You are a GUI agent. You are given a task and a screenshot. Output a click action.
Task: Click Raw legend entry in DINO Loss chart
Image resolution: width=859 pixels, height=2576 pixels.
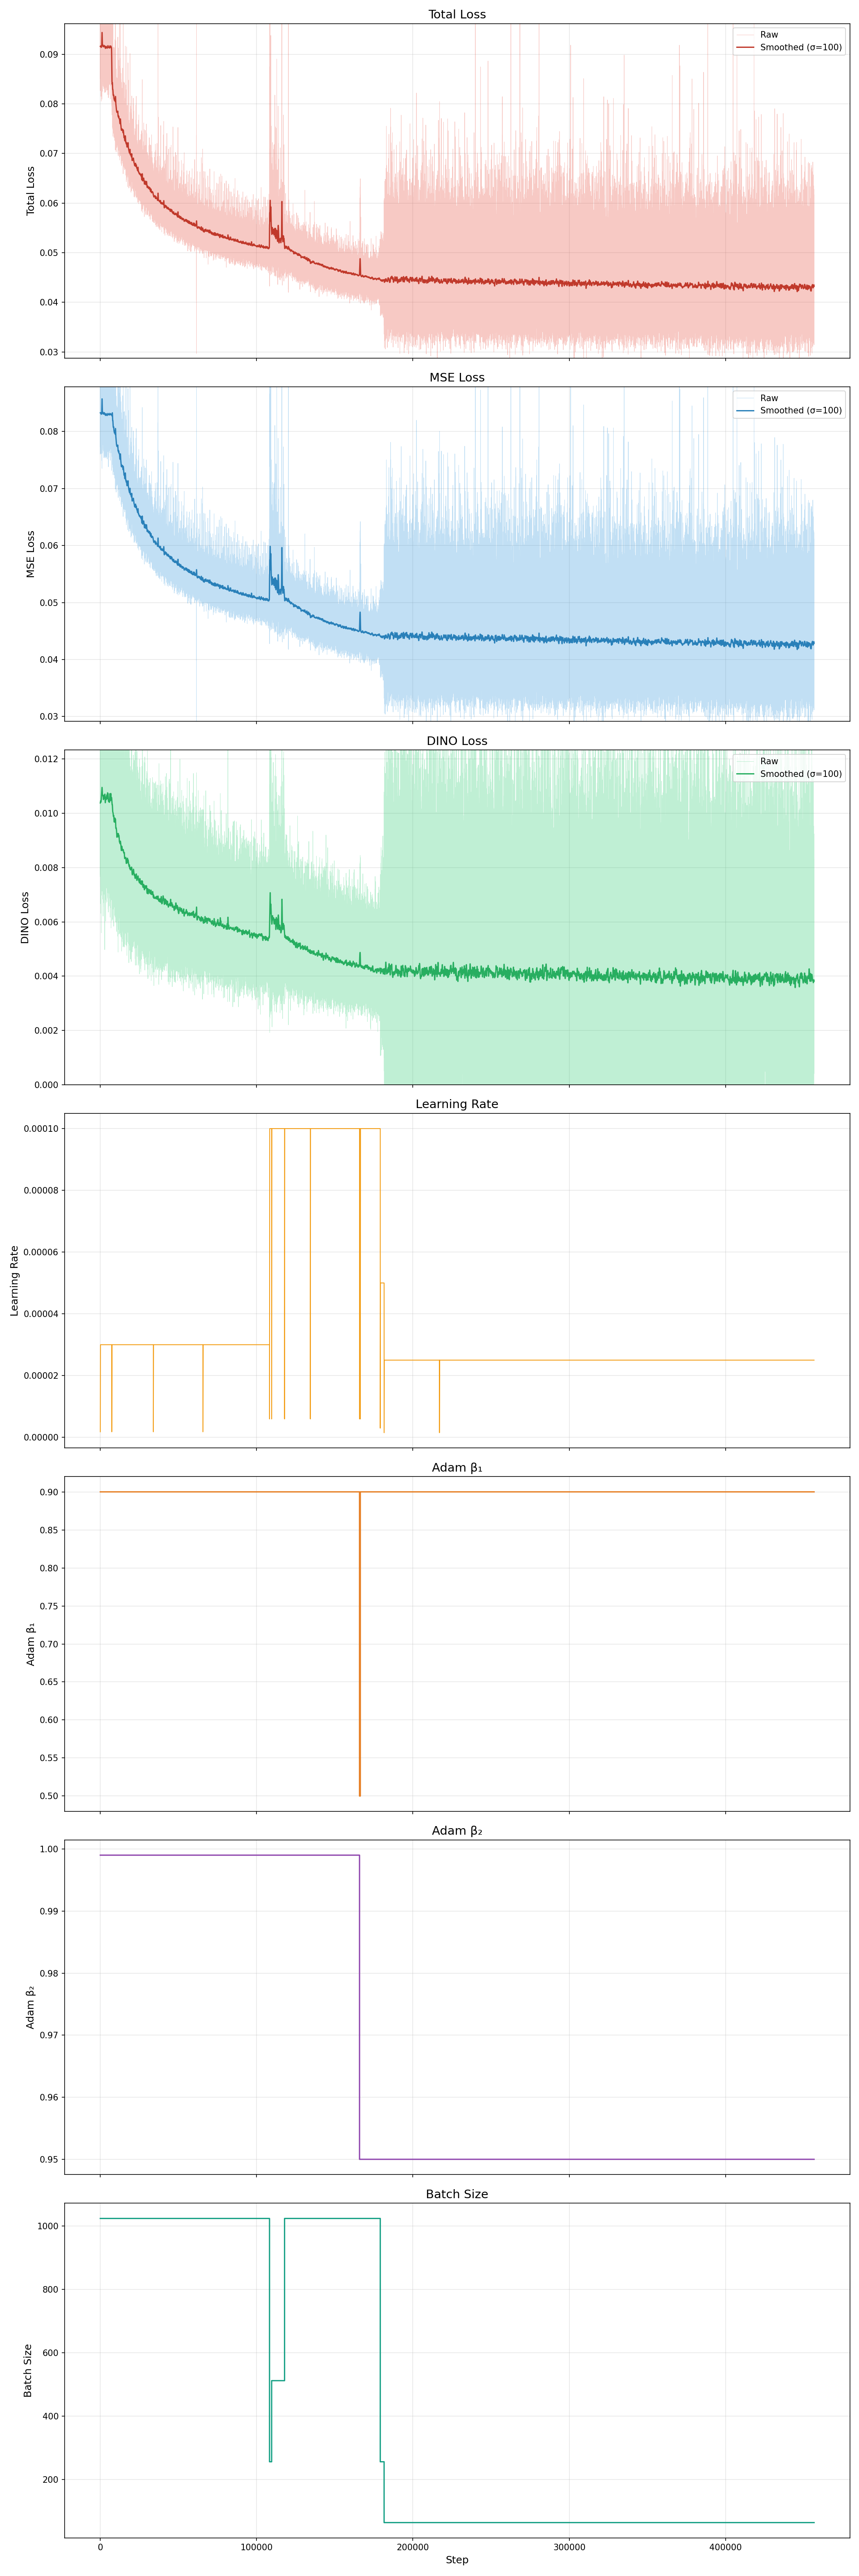click(768, 761)
